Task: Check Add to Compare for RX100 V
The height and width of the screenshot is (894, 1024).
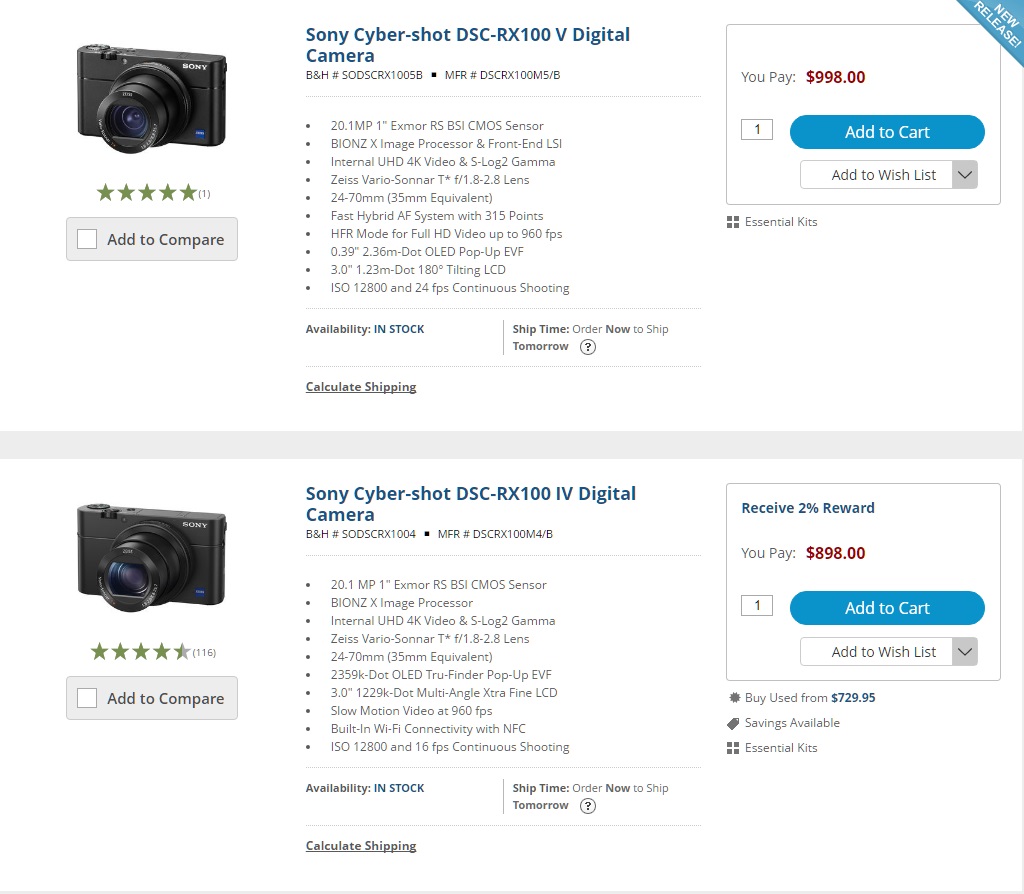Action: pos(87,239)
